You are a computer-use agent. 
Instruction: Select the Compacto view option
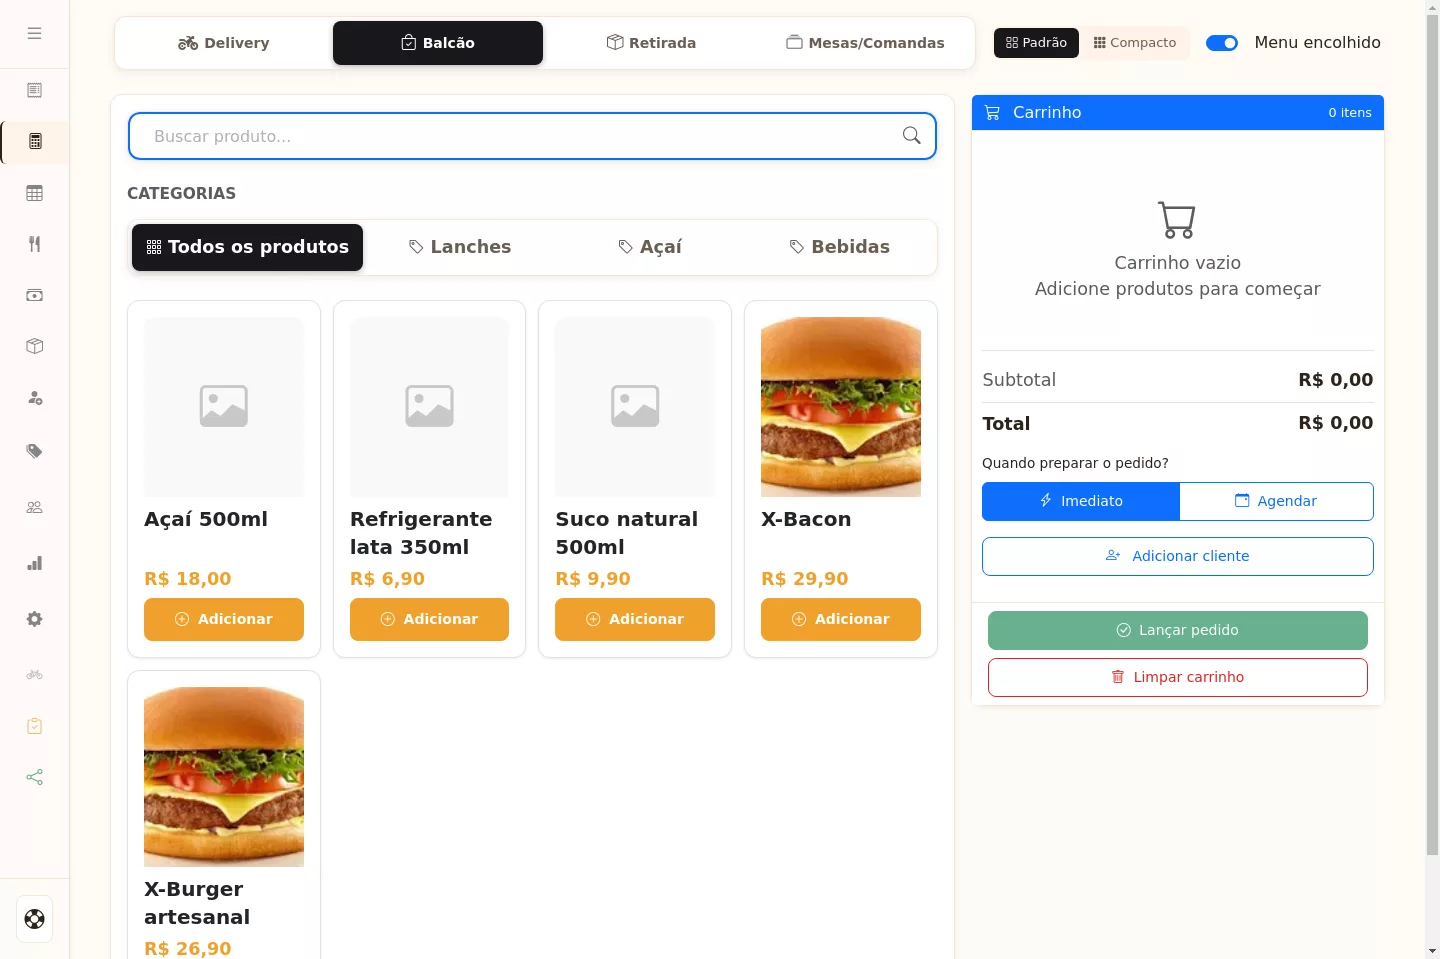1135,43
